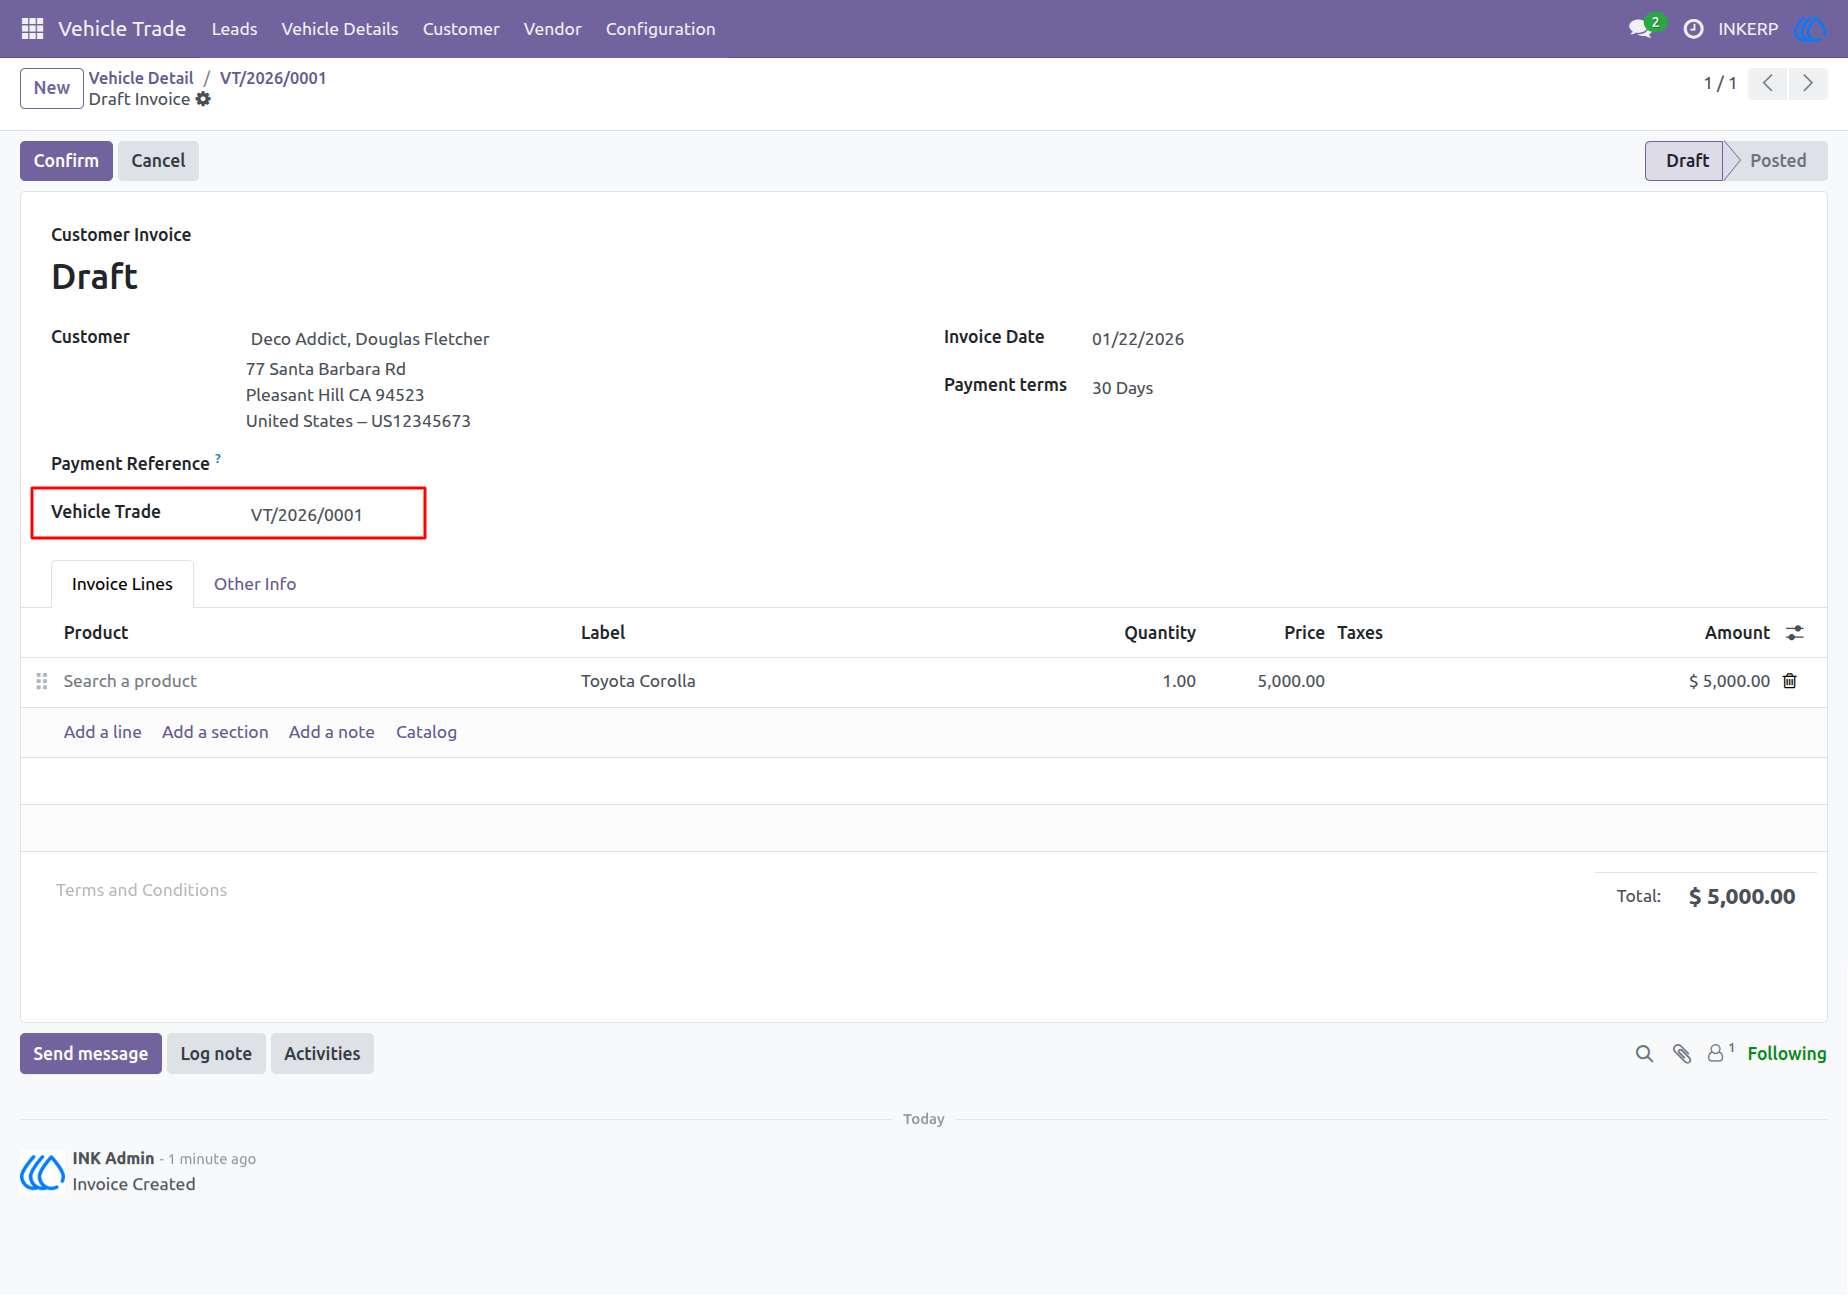This screenshot has height=1297, width=1848.
Task: Click the Payment Reference help question mark
Action: click(218, 458)
